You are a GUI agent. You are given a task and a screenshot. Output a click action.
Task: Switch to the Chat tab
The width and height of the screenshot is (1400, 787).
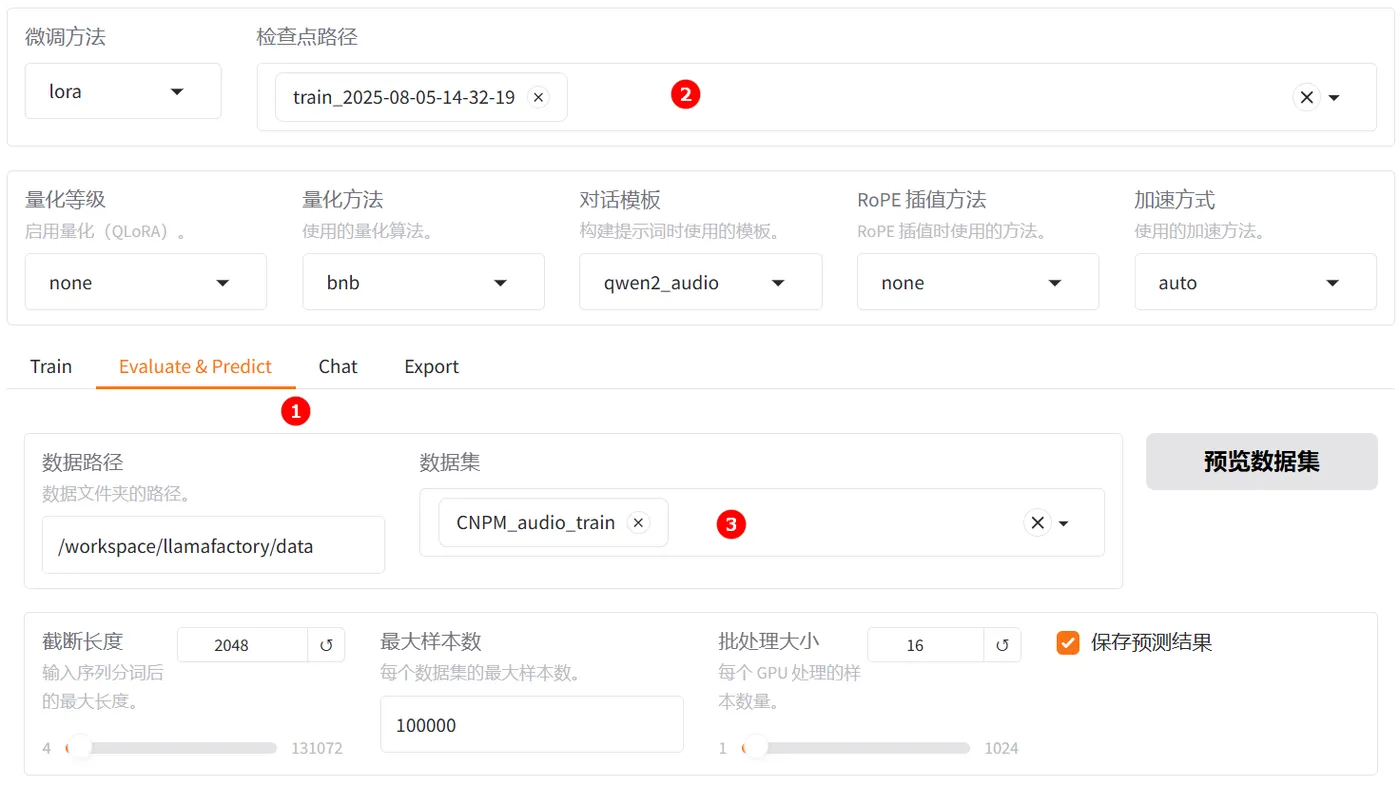338,366
